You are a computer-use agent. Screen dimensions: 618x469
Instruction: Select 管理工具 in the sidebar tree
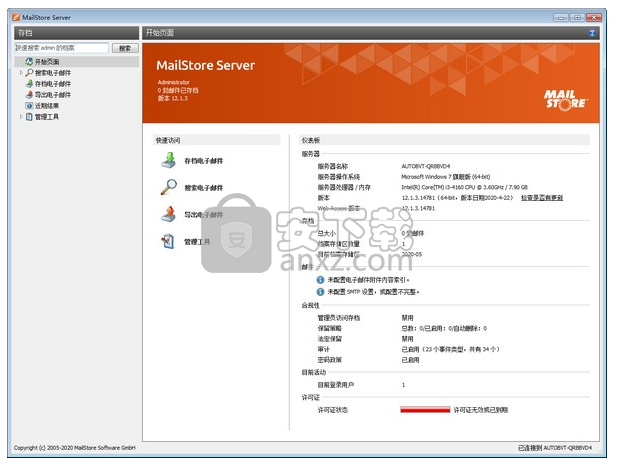click(47, 117)
